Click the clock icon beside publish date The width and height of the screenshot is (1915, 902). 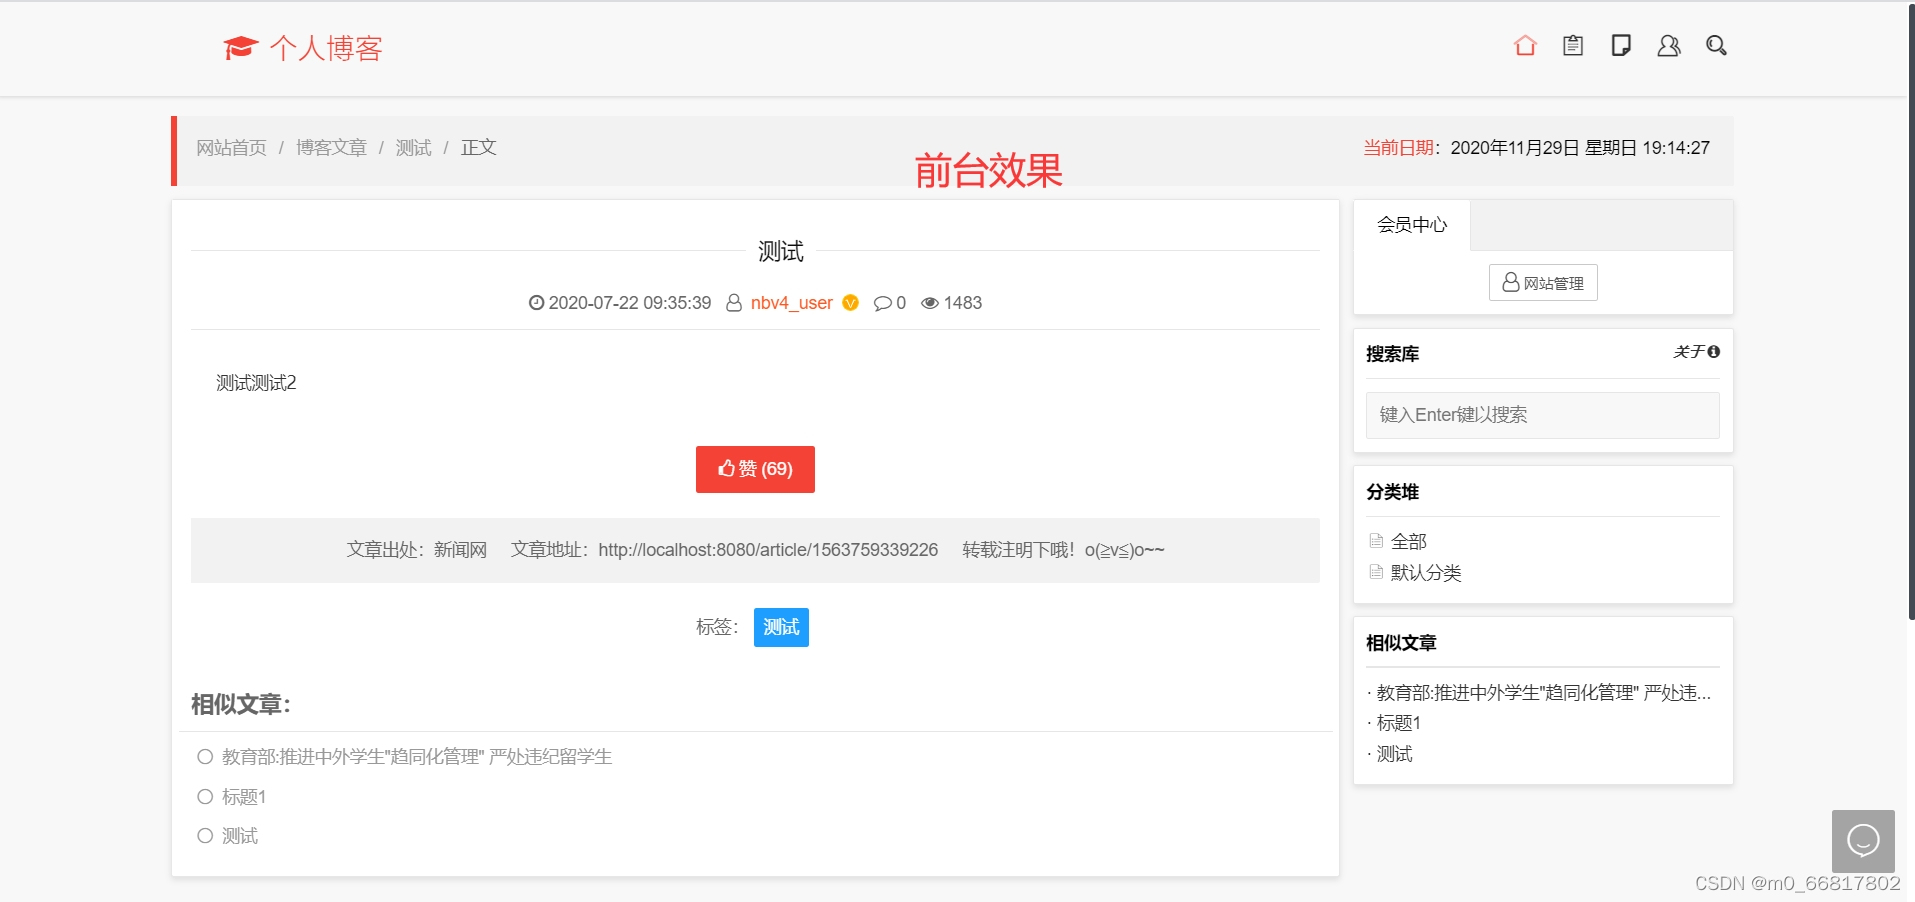(536, 303)
